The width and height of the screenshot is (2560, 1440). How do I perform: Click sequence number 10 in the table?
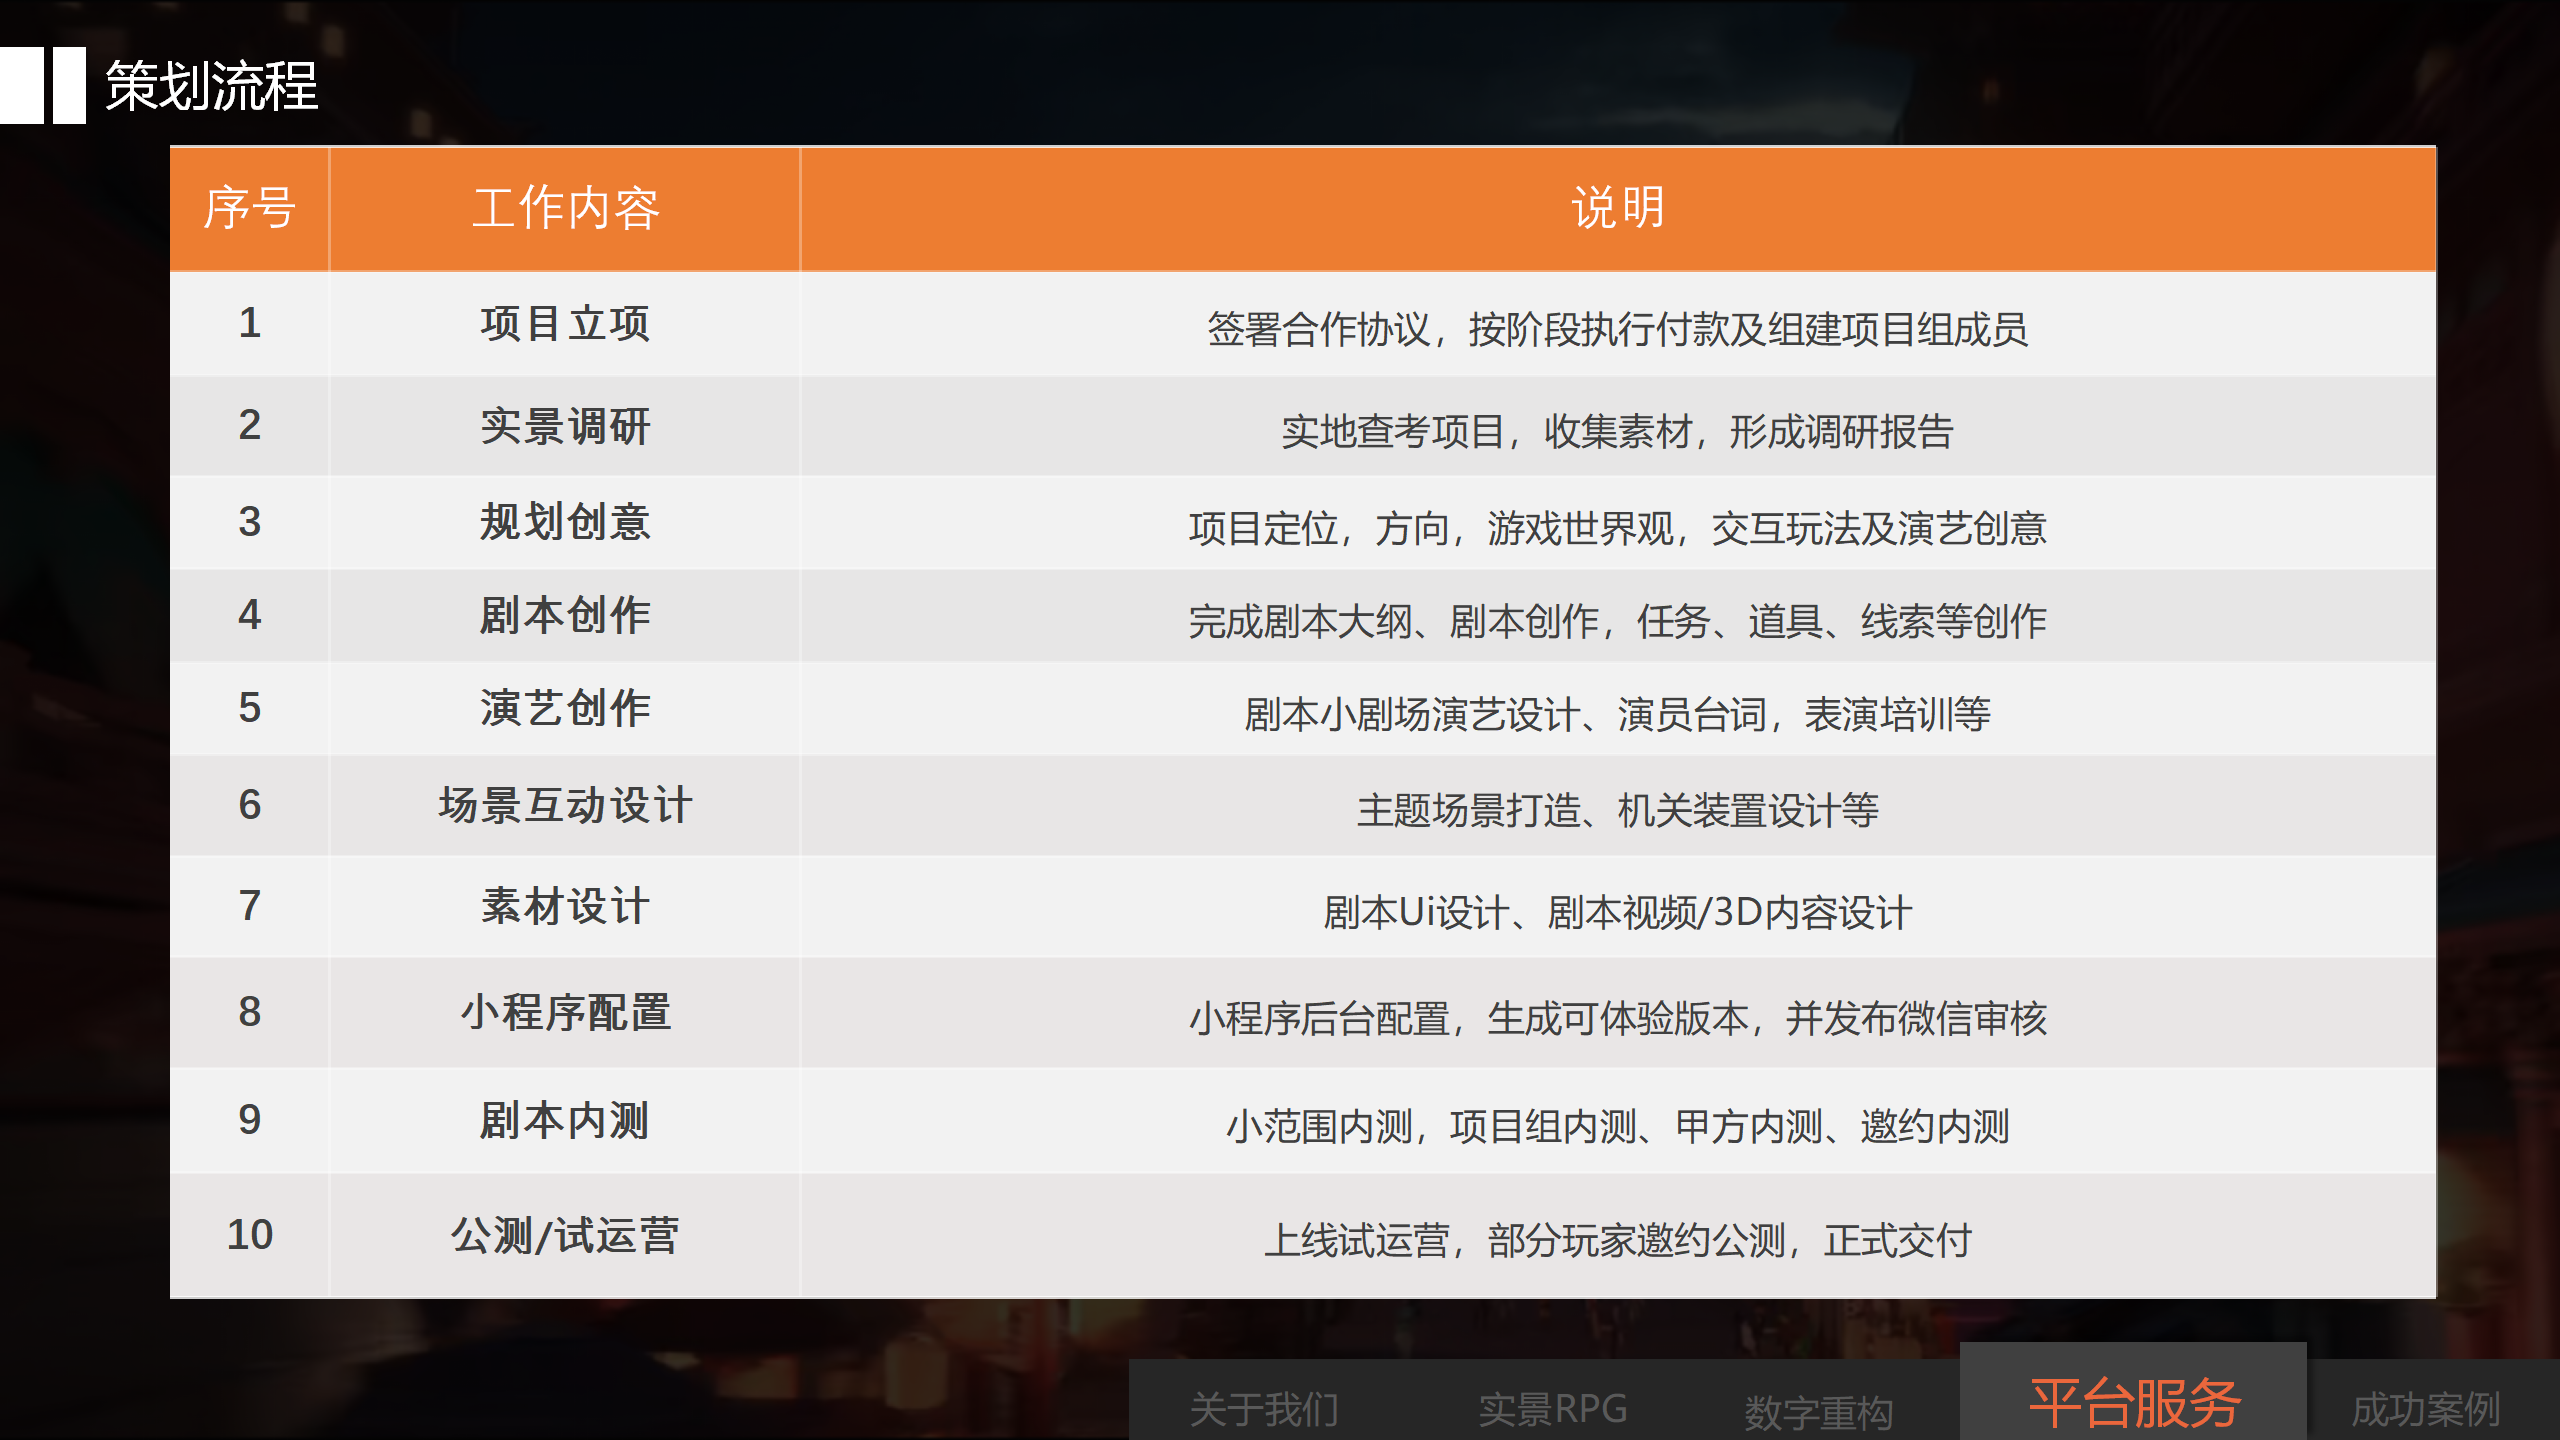[x=250, y=1235]
